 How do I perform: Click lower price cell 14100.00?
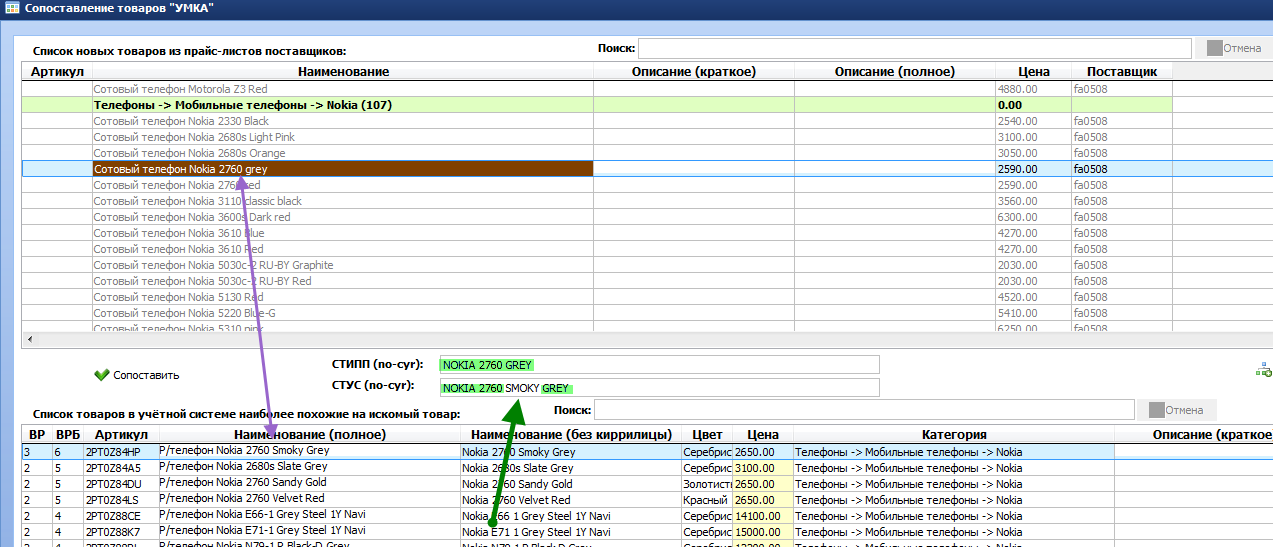[x=763, y=516]
